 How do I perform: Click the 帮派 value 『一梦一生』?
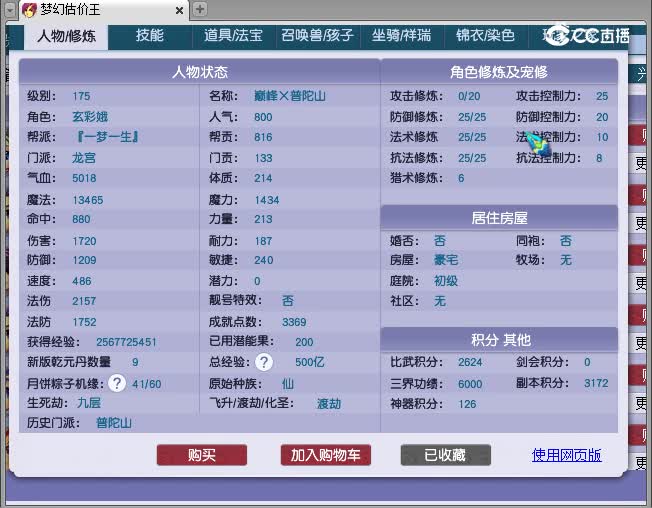(x=107, y=137)
